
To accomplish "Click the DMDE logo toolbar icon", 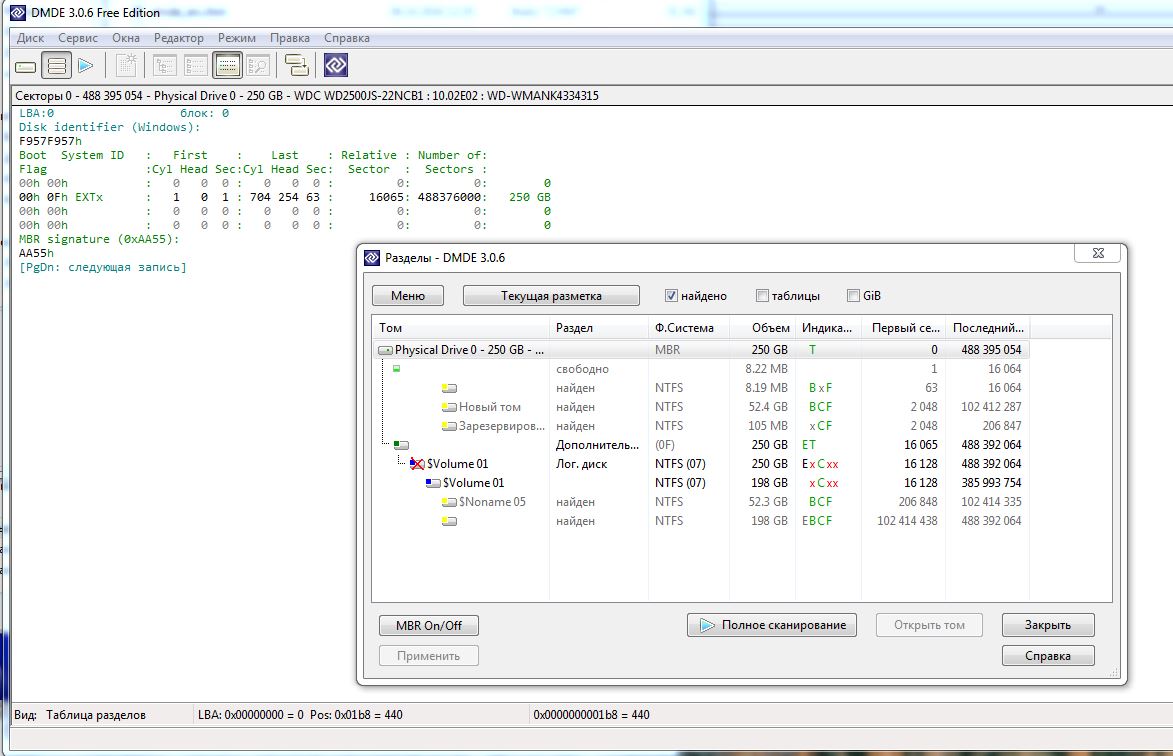I will 336,66.
